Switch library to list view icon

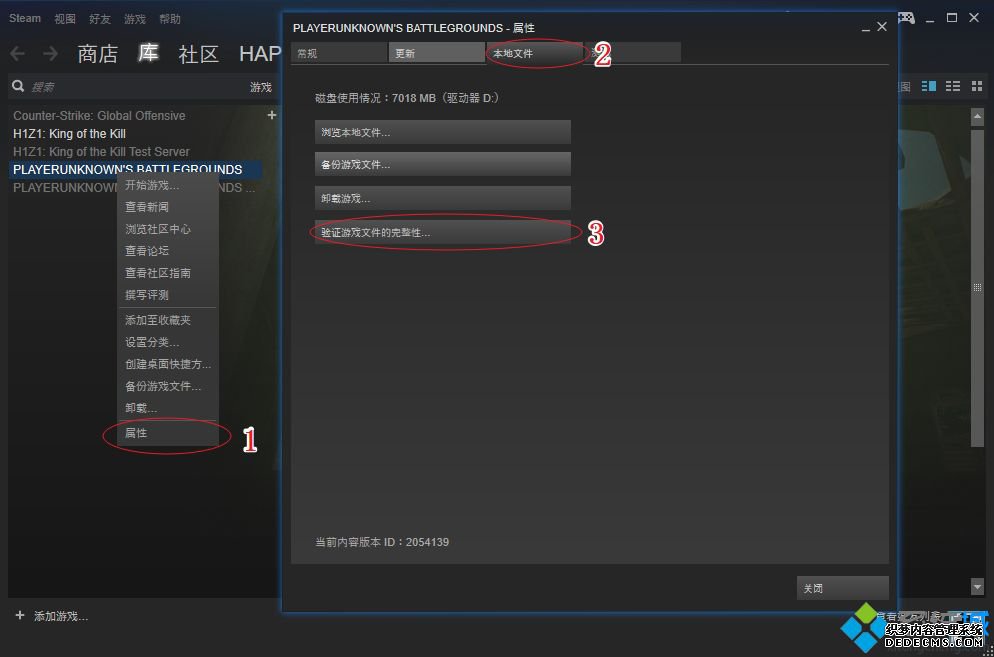click(x=953, y=86)
